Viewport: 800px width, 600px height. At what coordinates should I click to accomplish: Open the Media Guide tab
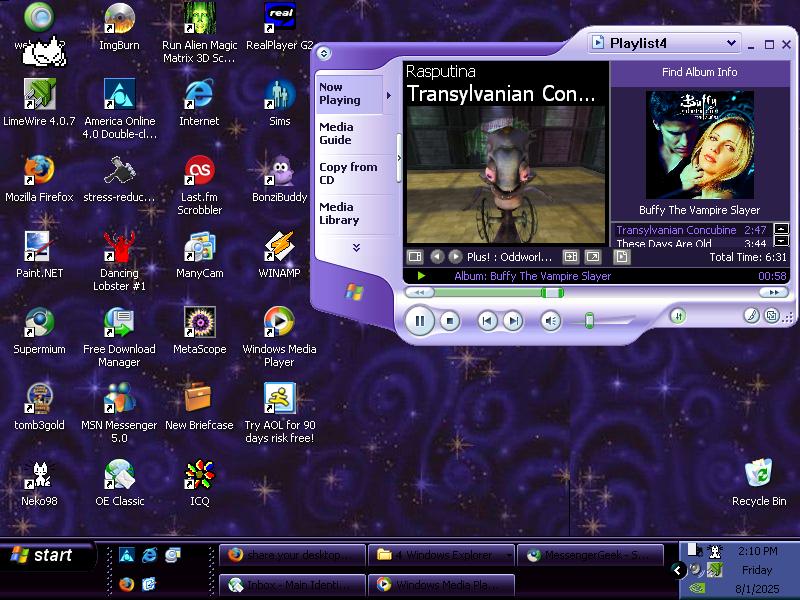point(337,133)
